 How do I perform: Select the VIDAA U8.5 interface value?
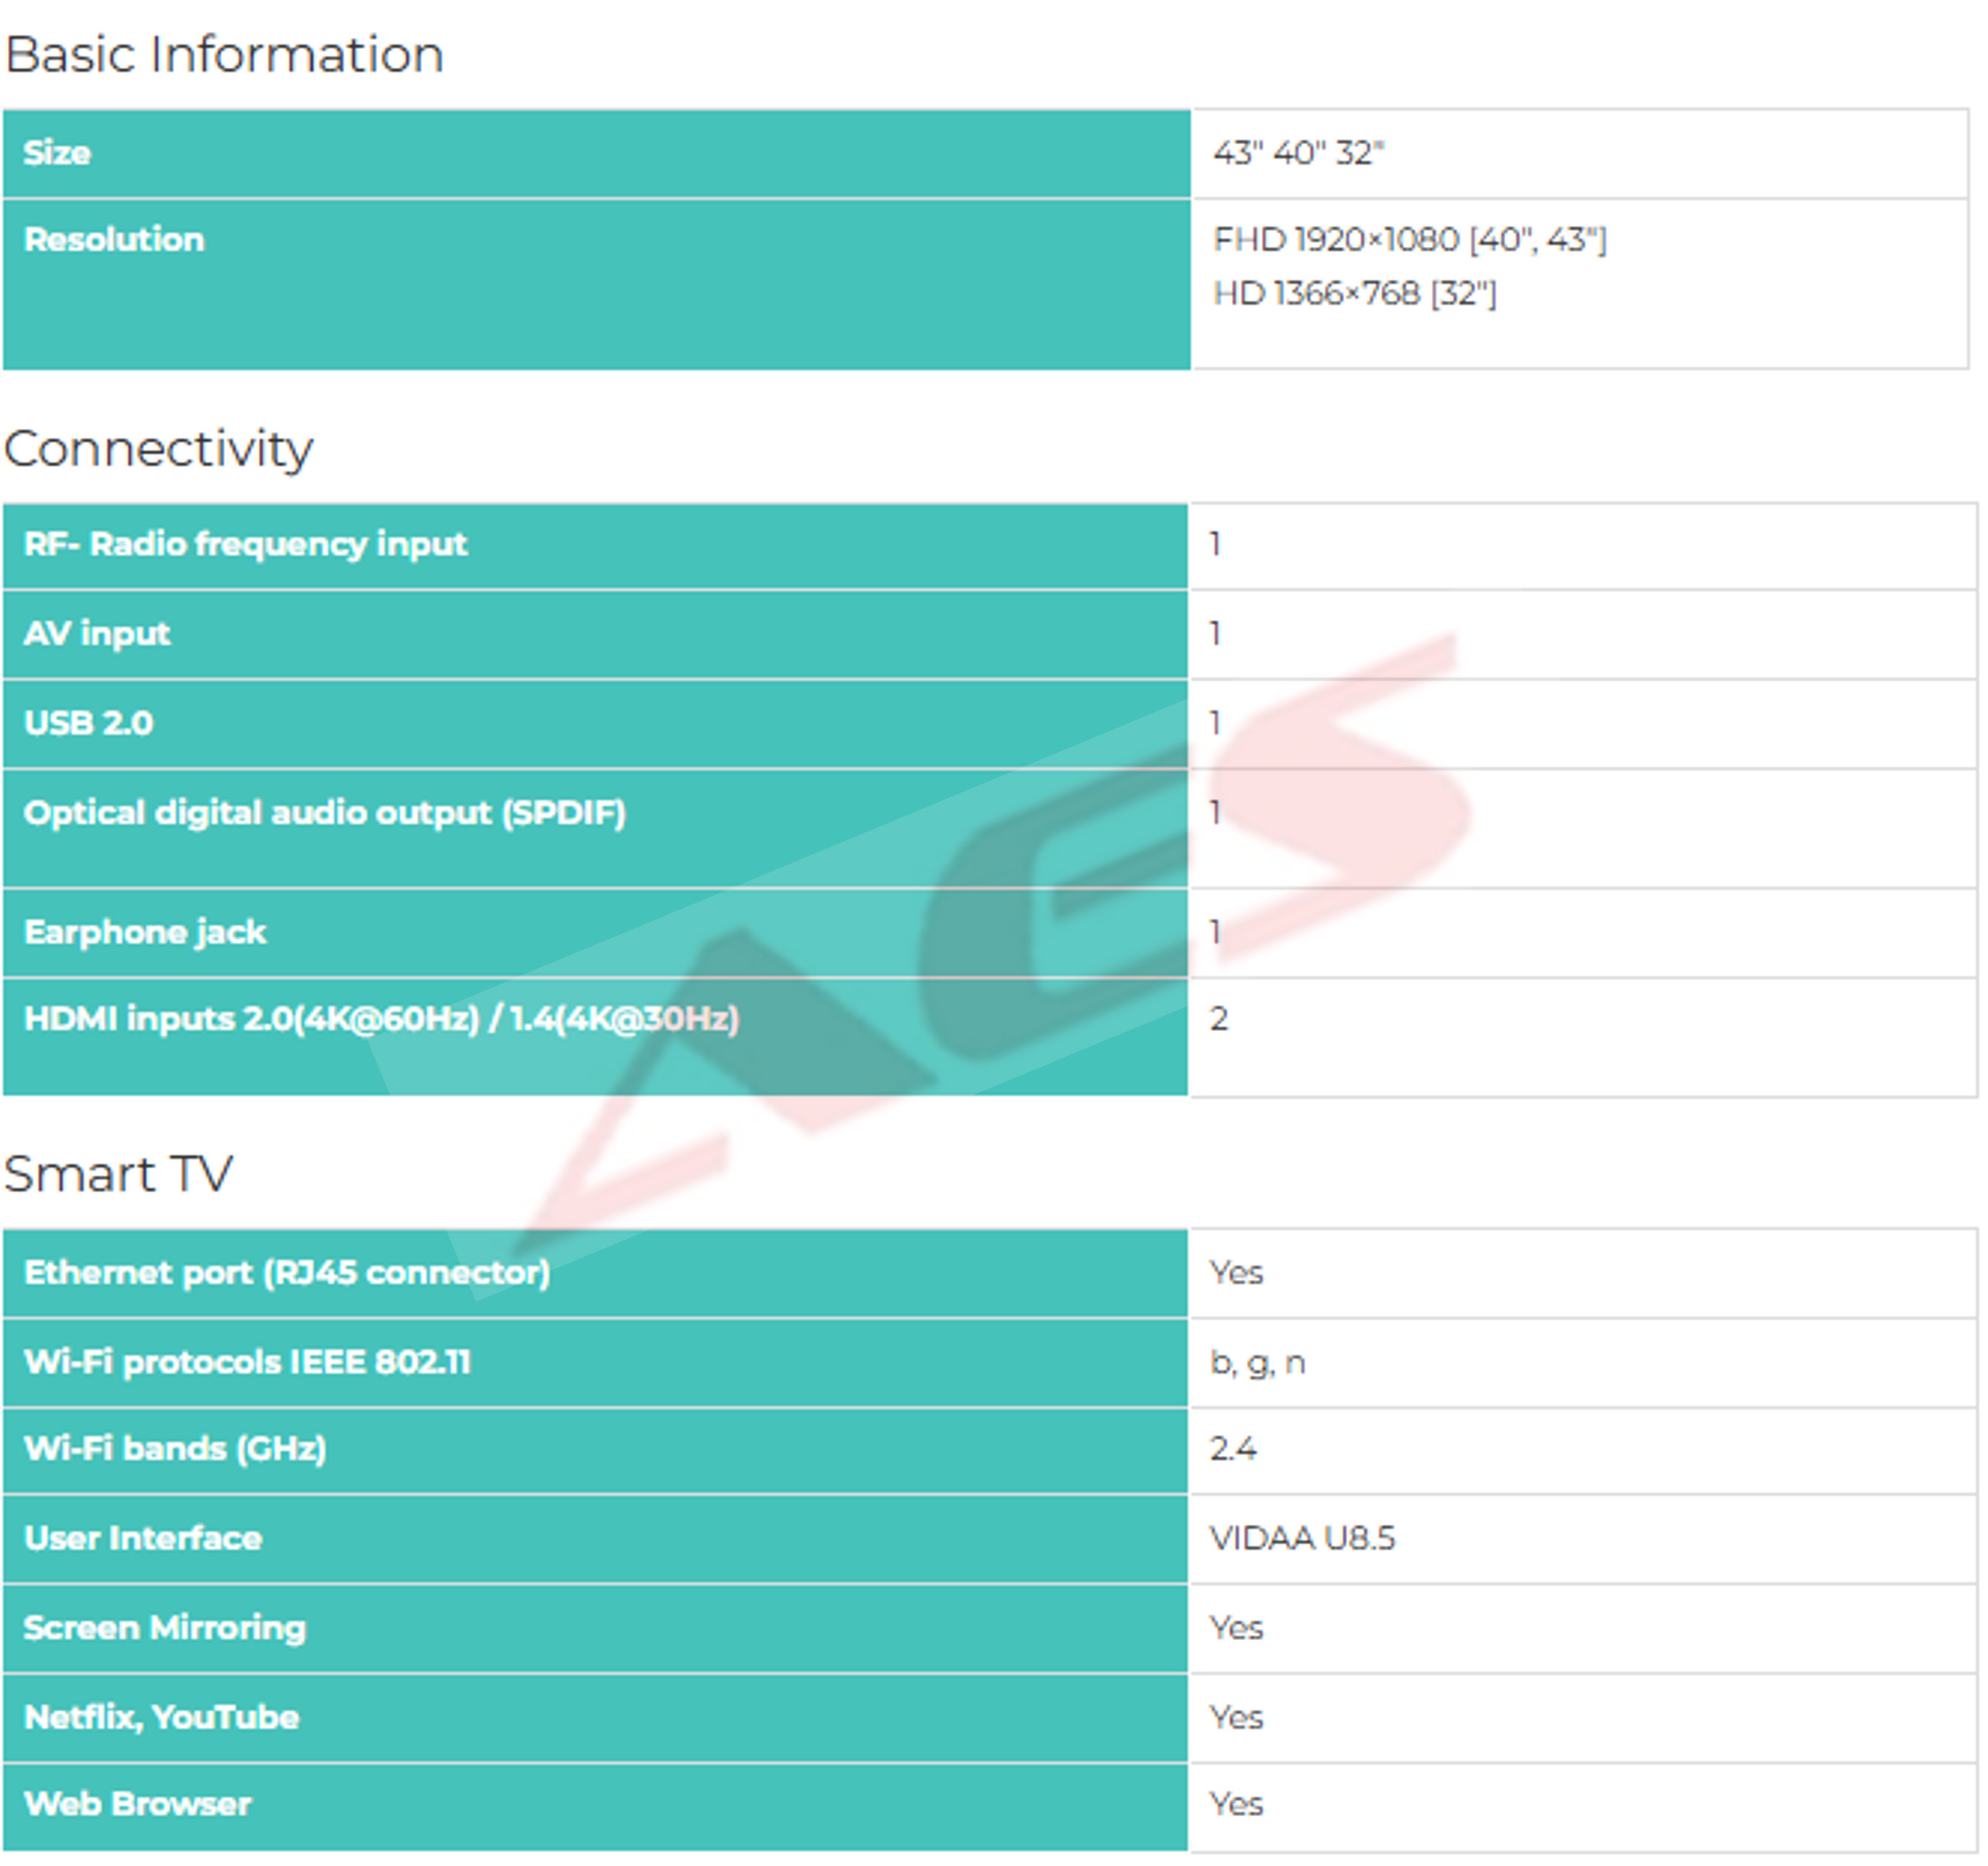tap(1301, 1539)
